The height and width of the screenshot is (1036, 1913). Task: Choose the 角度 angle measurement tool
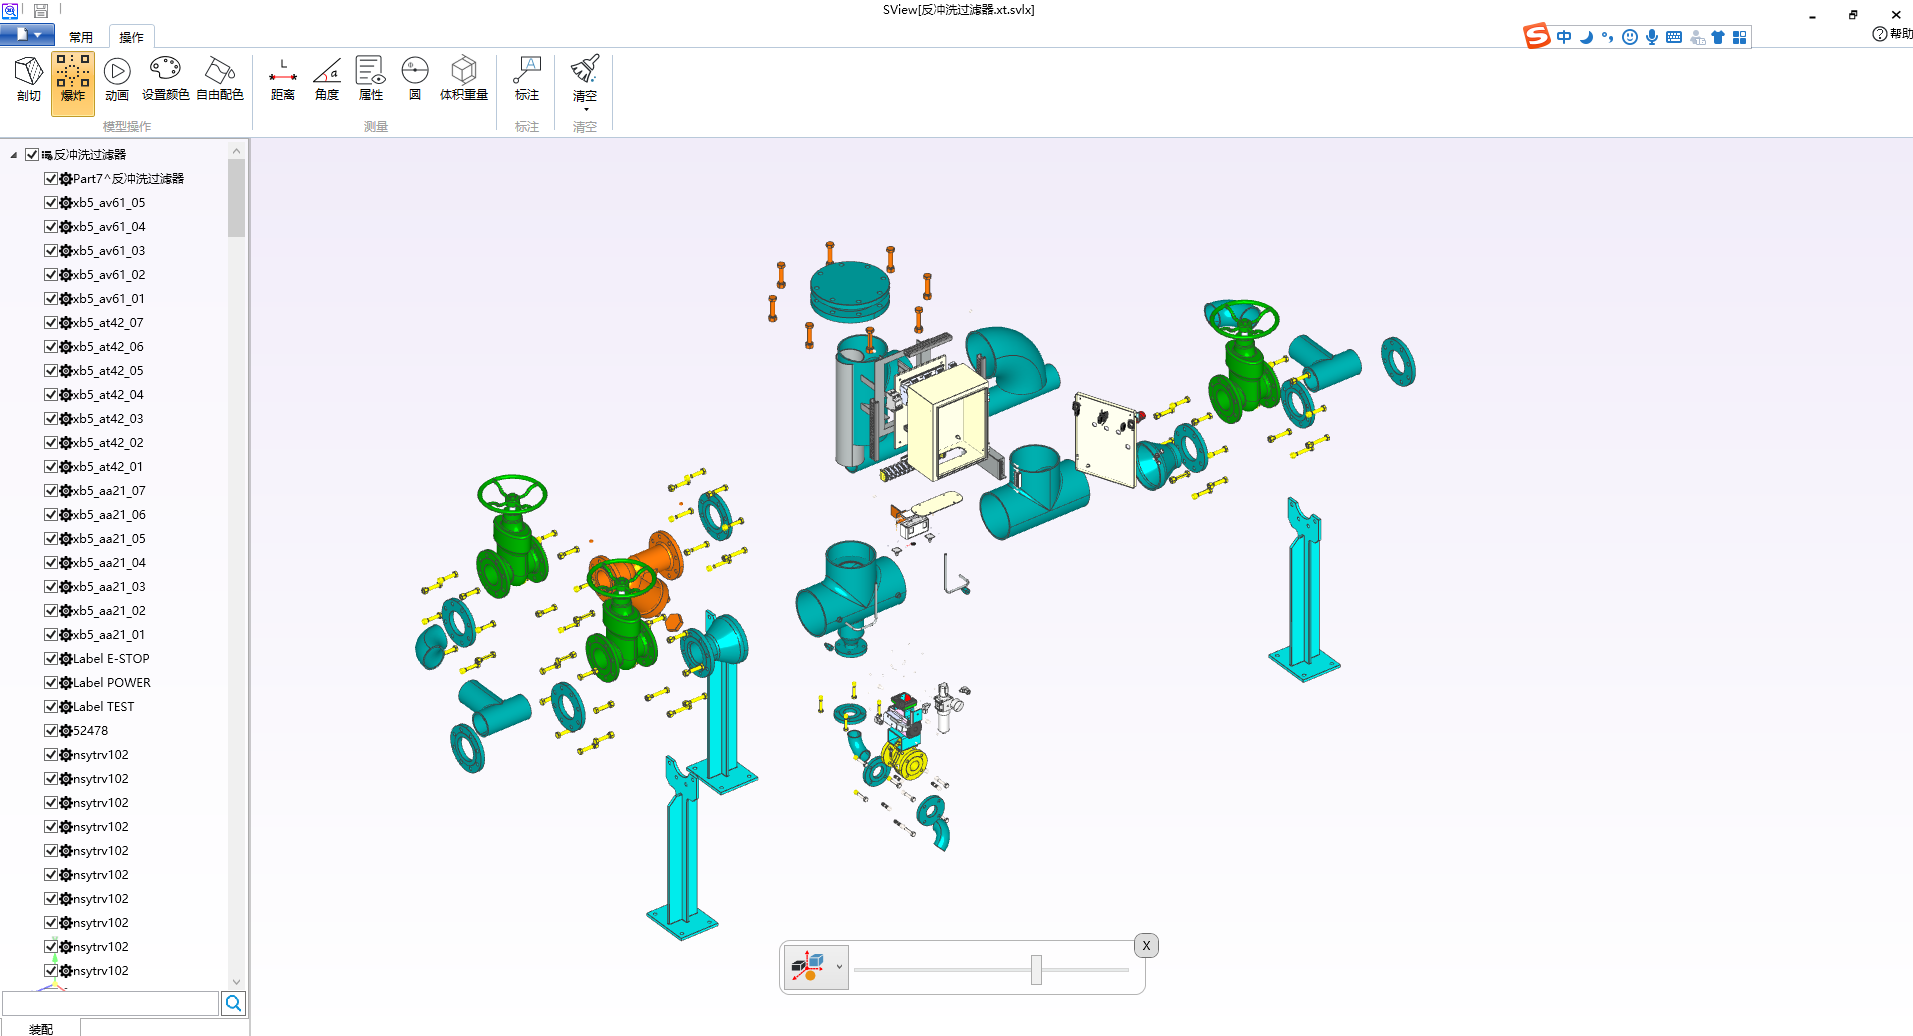click(x=327, y=79)
